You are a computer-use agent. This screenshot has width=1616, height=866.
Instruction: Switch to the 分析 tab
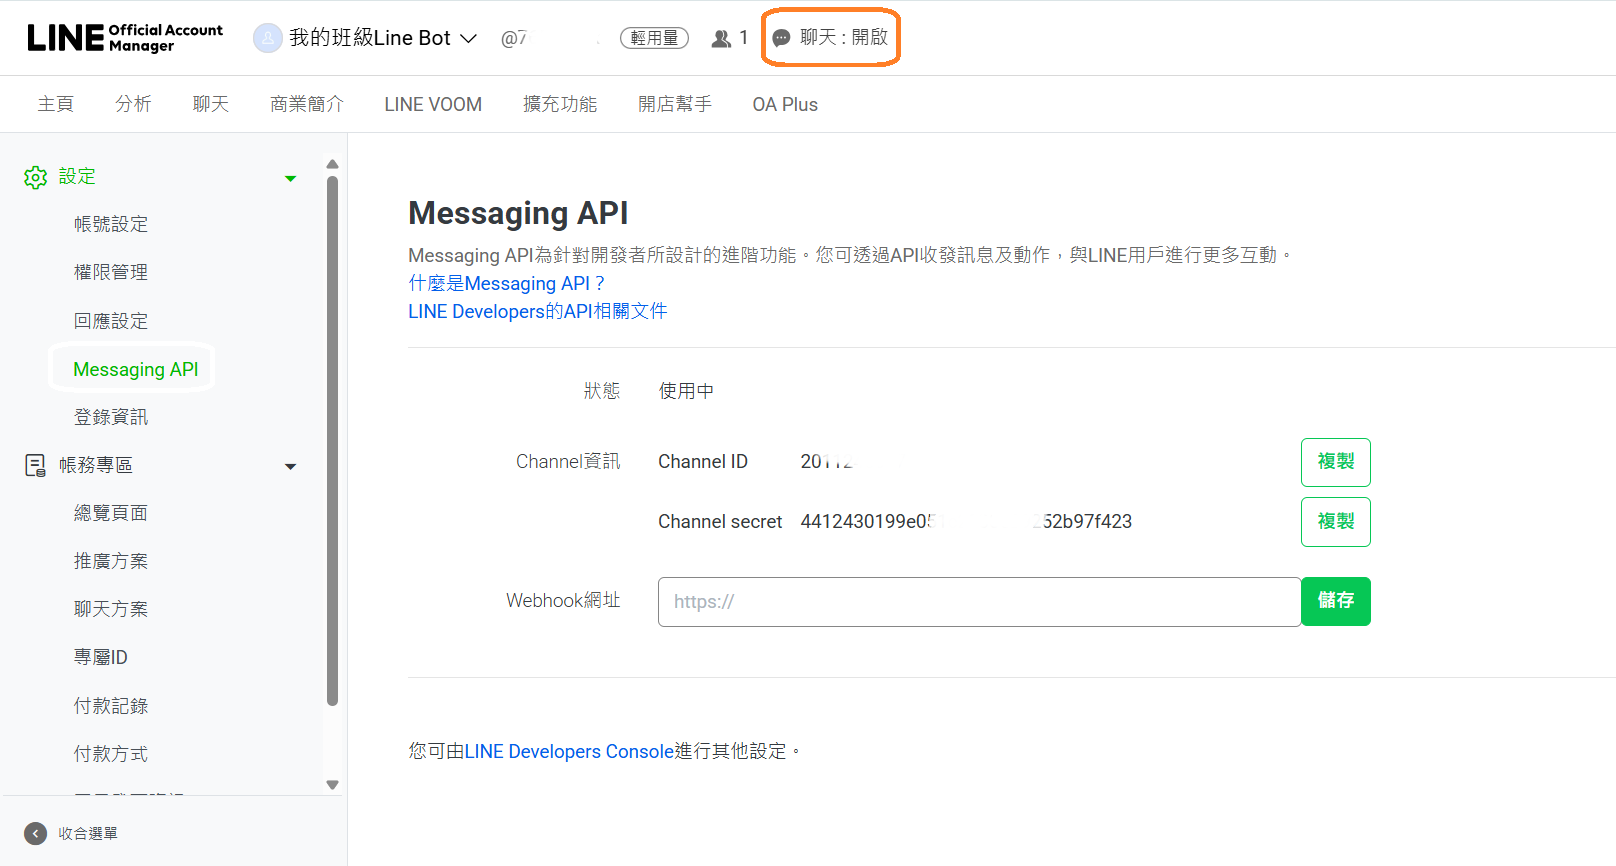click(133, 104)
